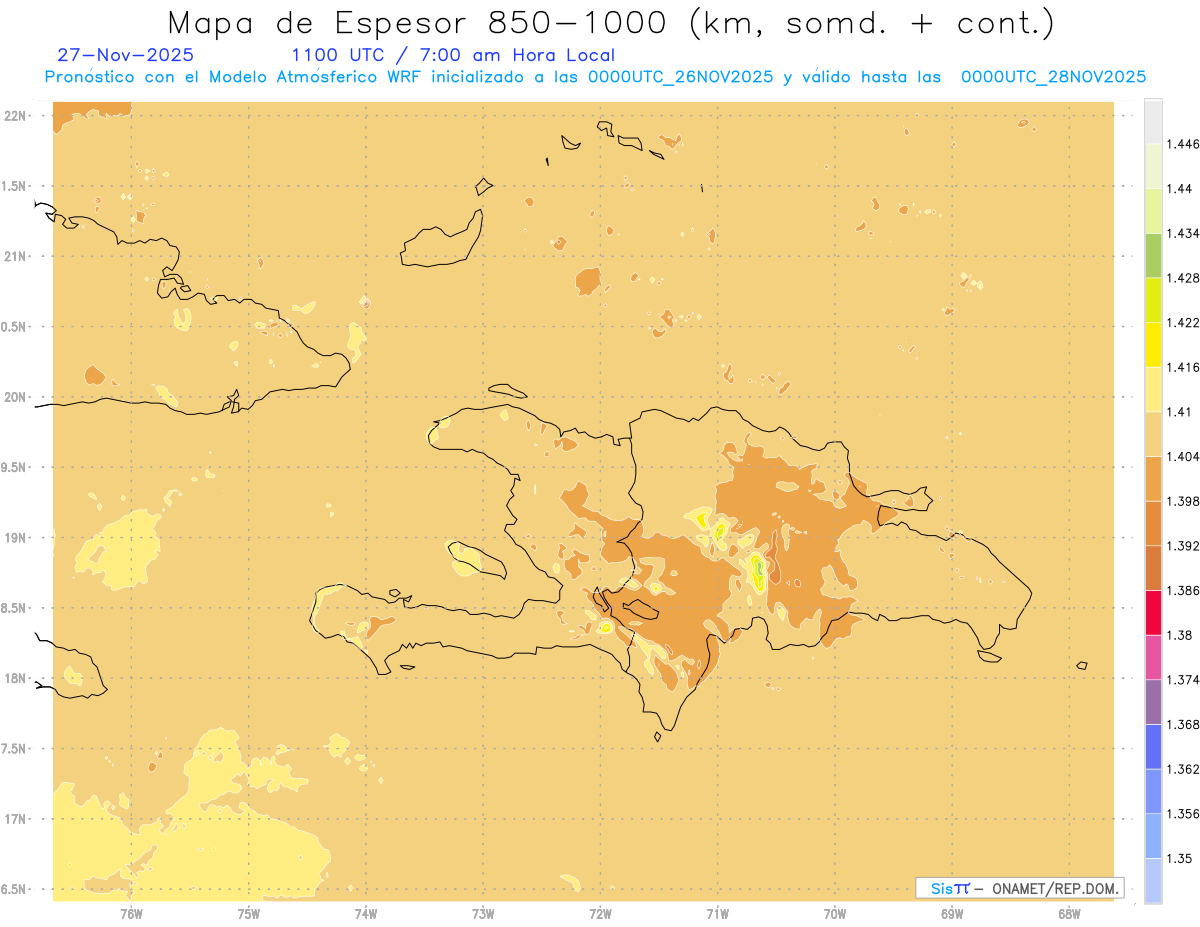Click the valid-until time "0000UTC_28NOV2025"

(x=1053, y=77)
